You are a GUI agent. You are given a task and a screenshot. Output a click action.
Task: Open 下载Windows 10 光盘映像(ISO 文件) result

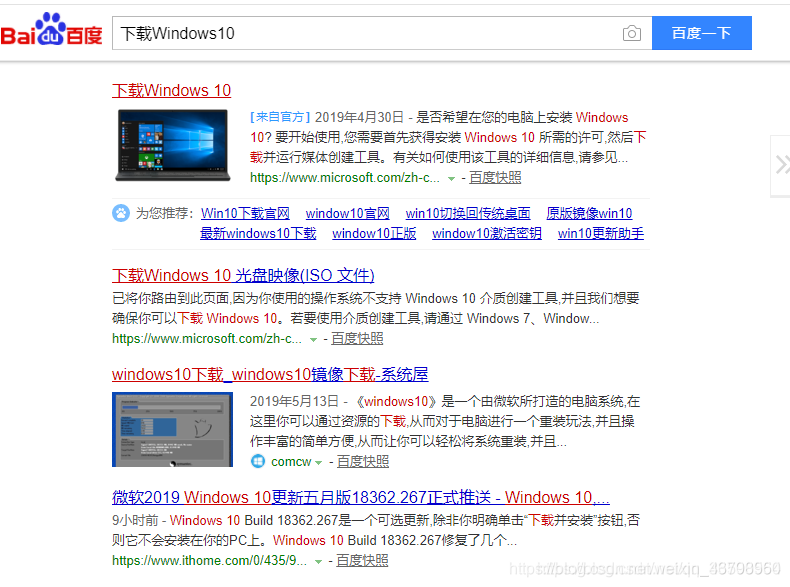click(x=243, y=276)
